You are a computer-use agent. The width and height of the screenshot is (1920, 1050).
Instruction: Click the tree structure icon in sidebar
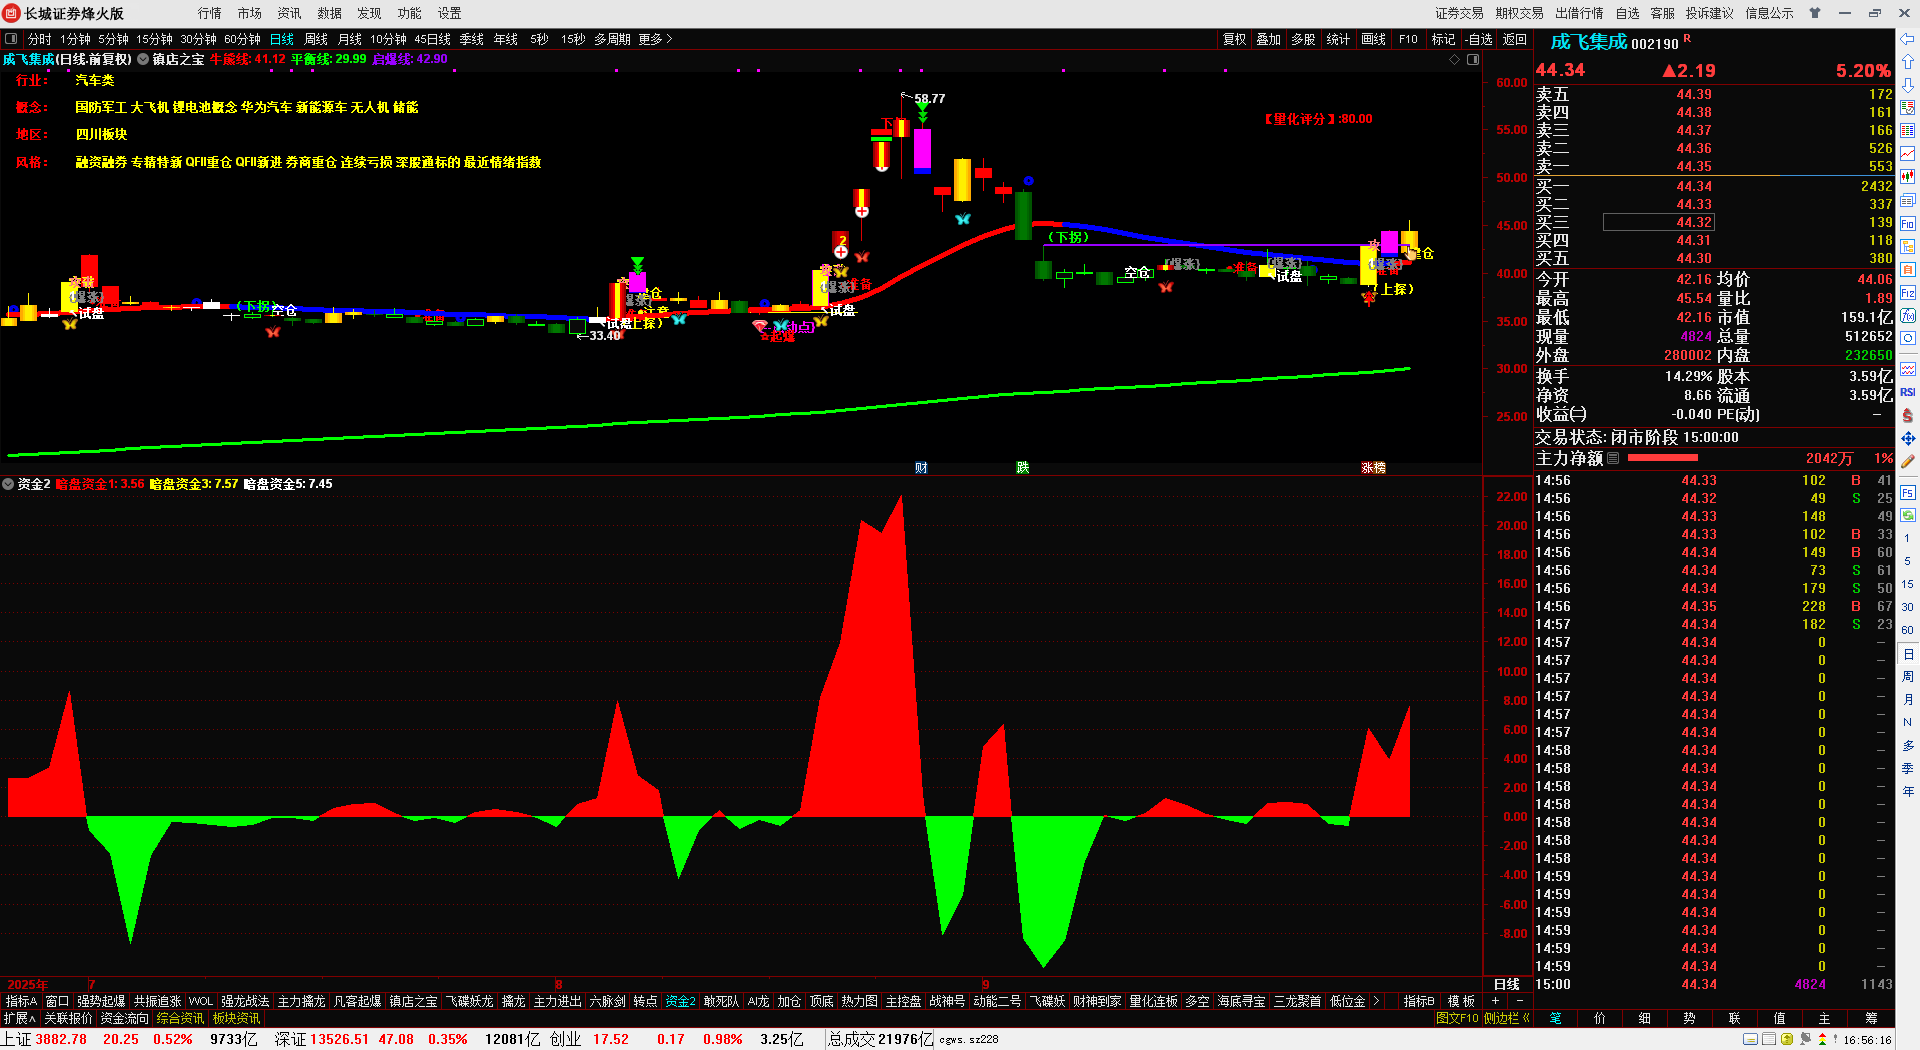coord(1908,246)
